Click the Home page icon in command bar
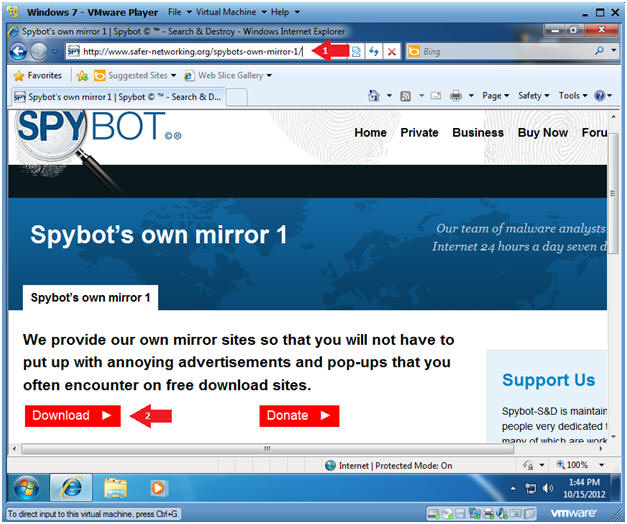The image size is (627, 524). tap(374, 96)
